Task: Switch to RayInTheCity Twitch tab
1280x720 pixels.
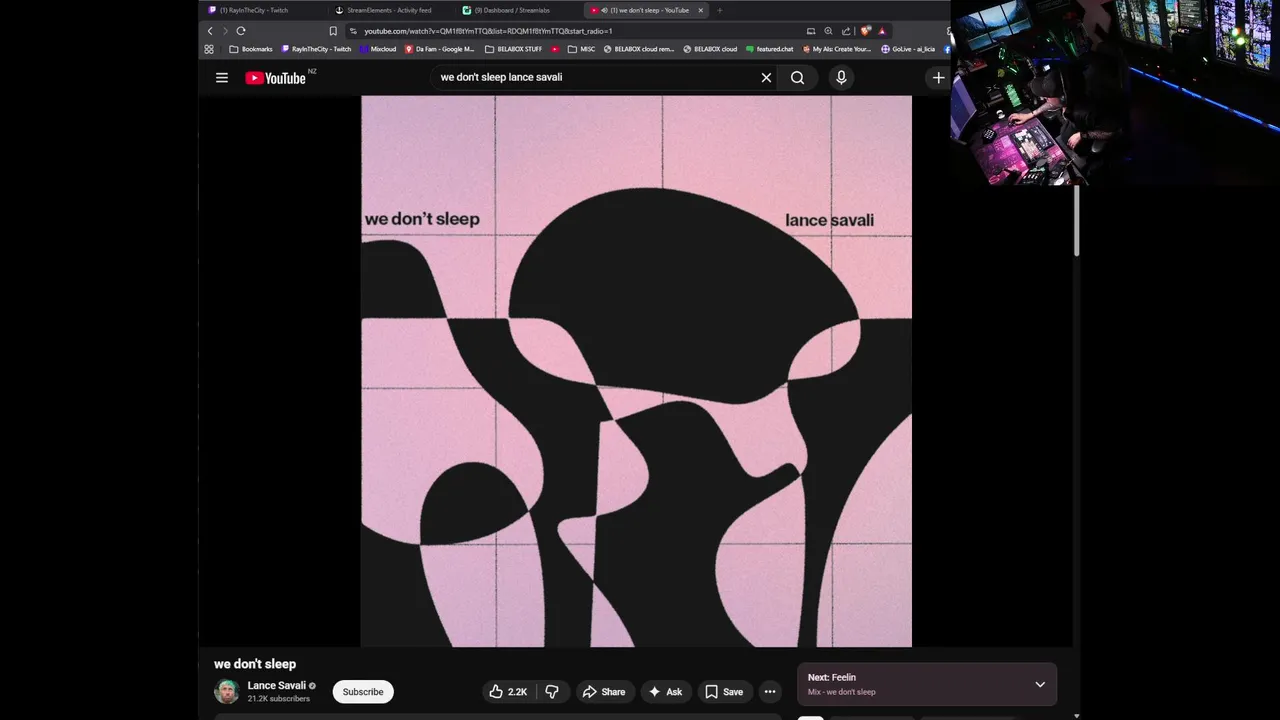Action: pos(263,10)
